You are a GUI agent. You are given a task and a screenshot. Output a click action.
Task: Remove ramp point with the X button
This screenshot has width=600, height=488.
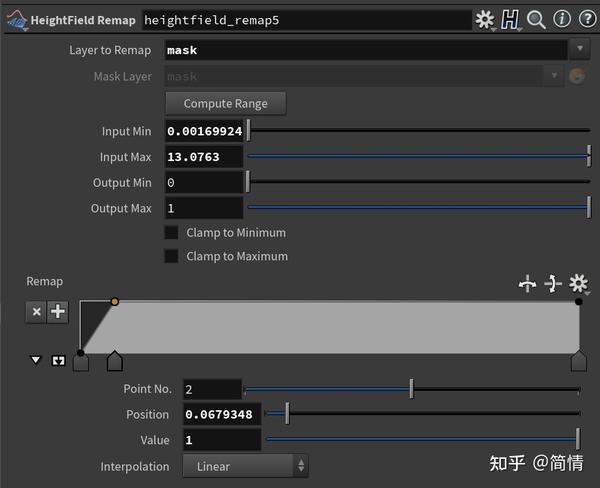pyautogui.click(x=37, y=312)
